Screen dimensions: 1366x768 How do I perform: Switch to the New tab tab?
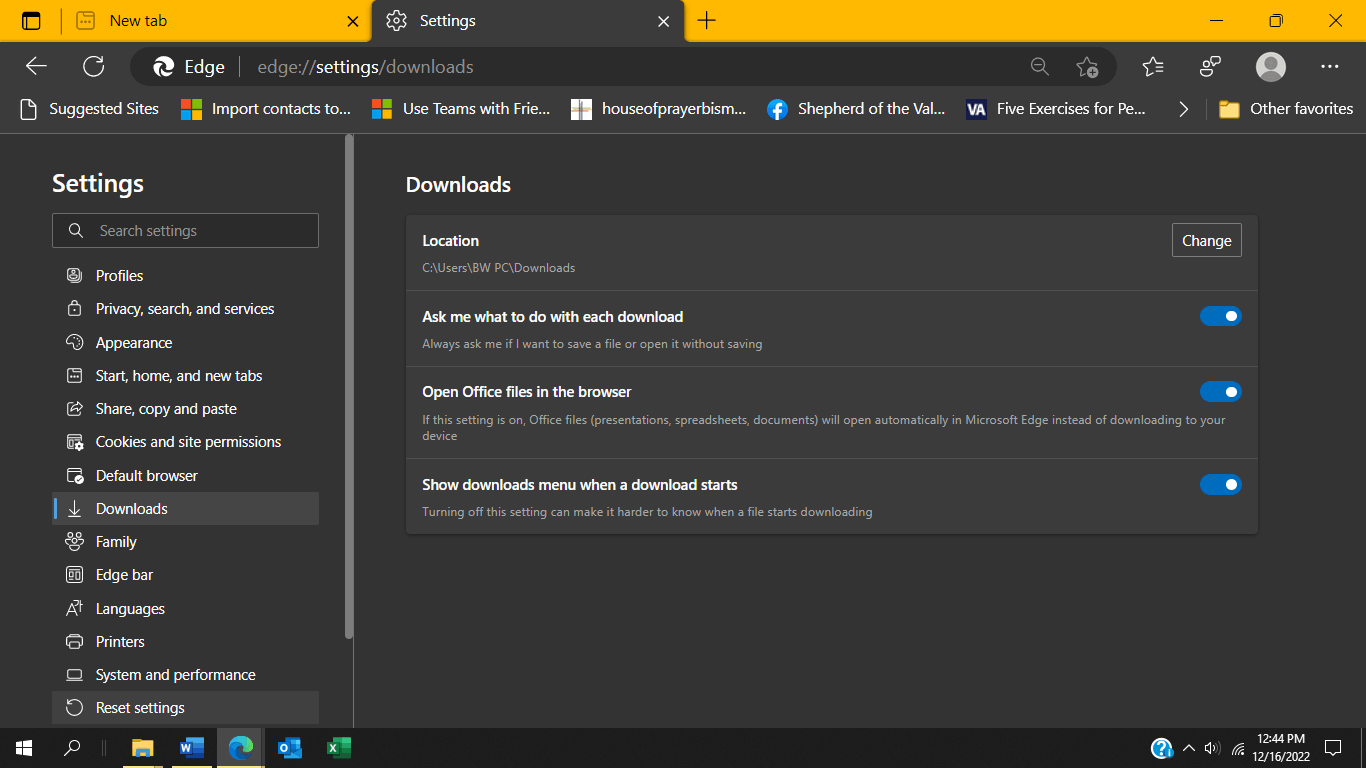pyautogui.click(x=216, y=21)
